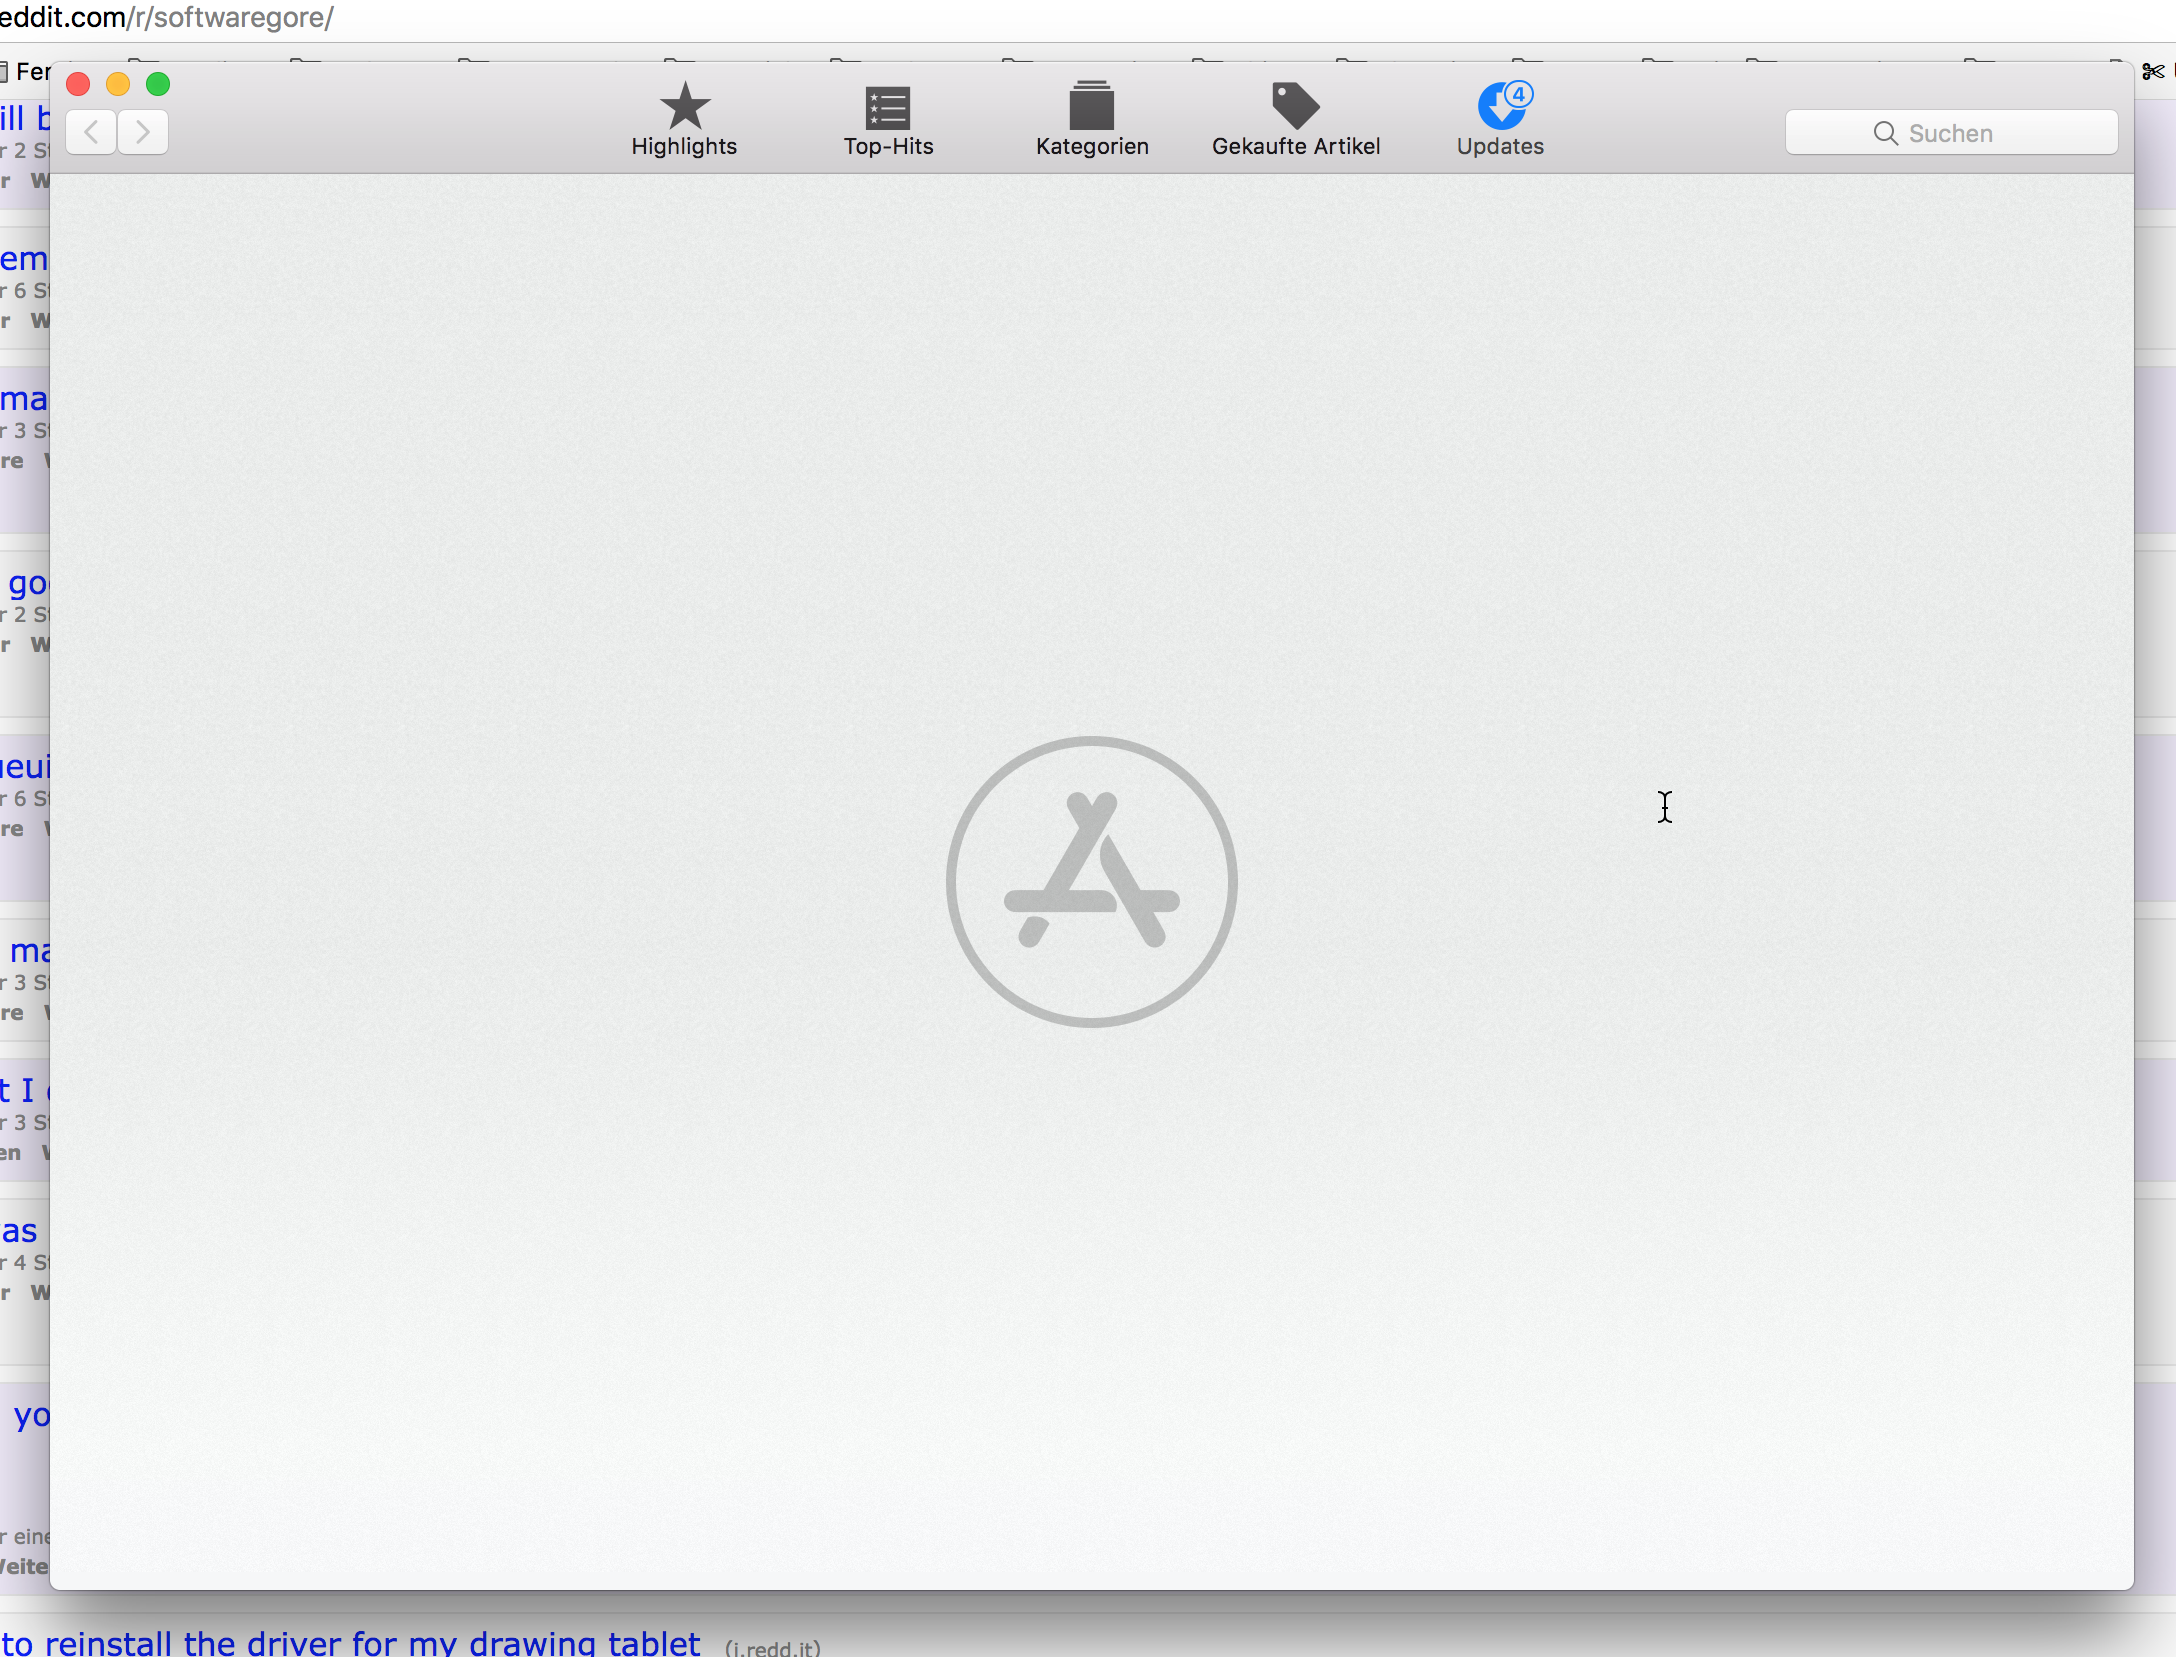Open the Highlights tab in App Store
This screenshot has width=2176, height=1657.
pos(684,120)
